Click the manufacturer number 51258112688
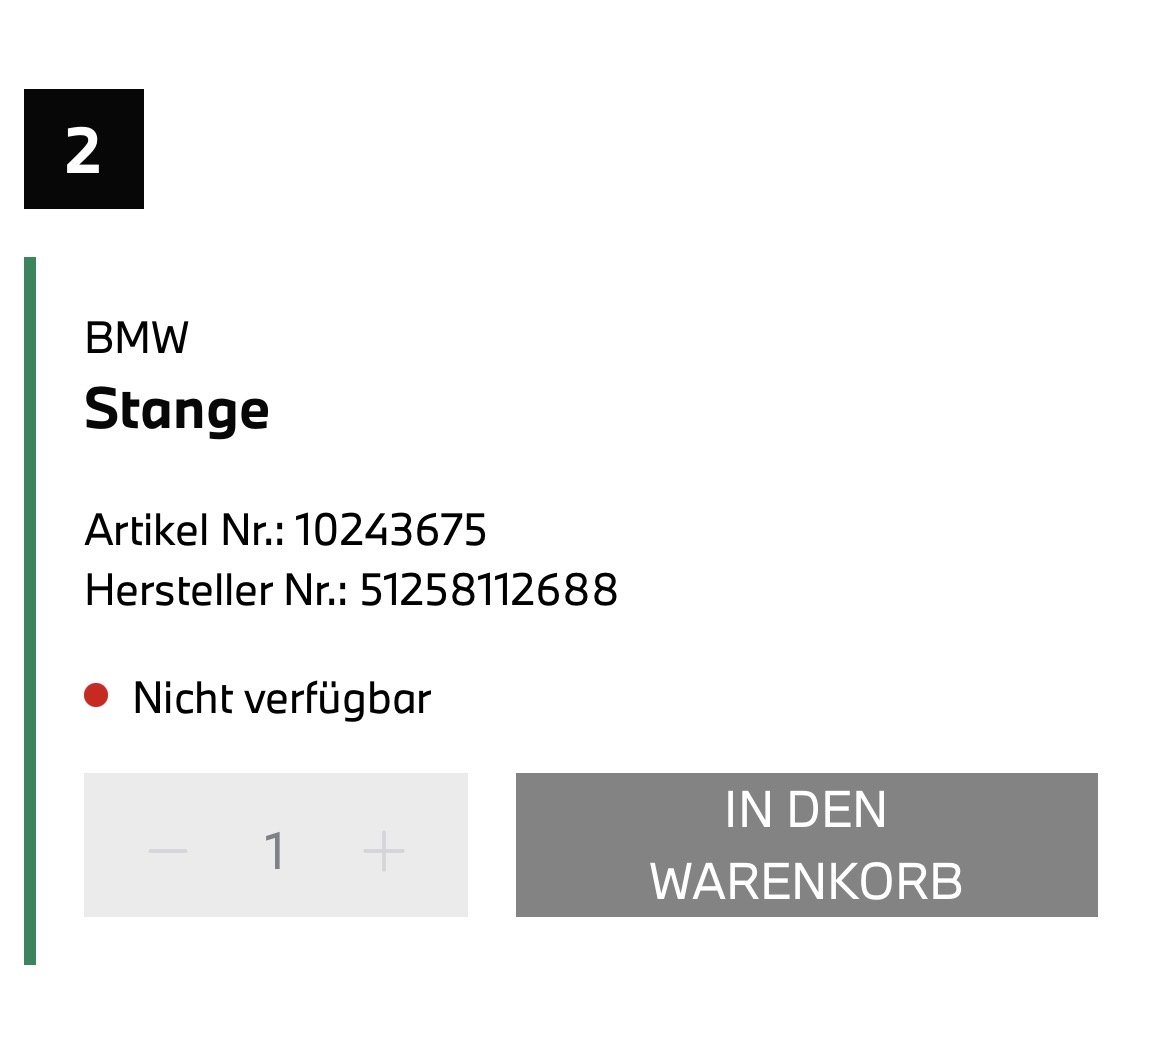 (x=489, y=590)
